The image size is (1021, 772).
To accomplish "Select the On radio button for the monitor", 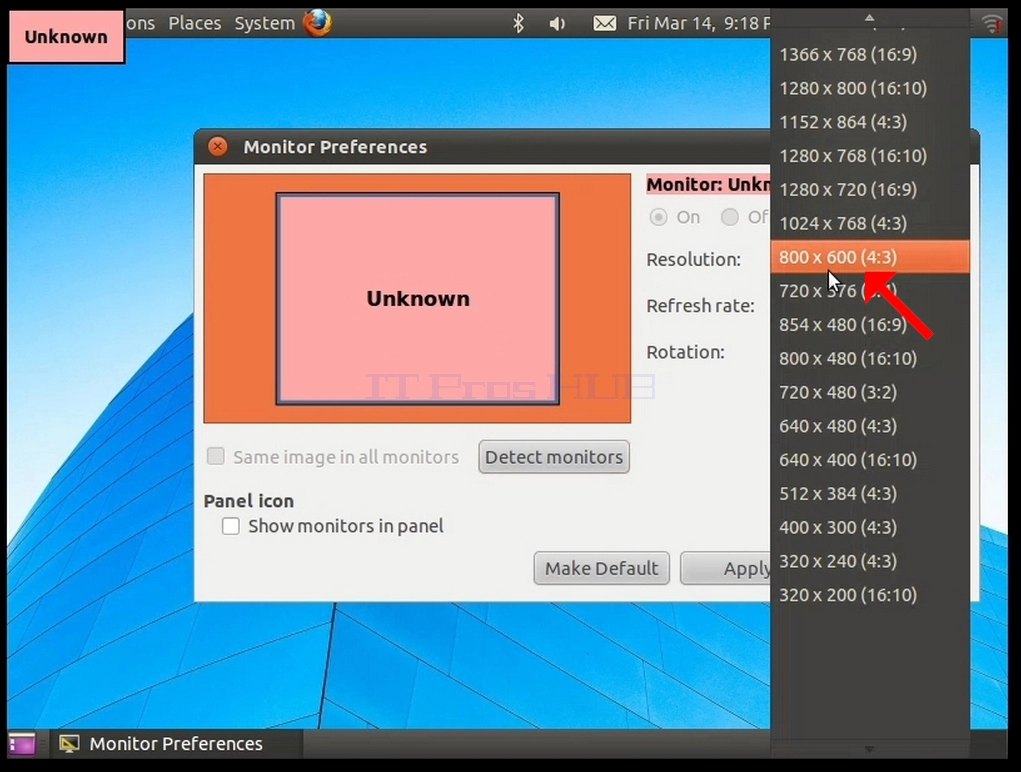I will point(658,217).
